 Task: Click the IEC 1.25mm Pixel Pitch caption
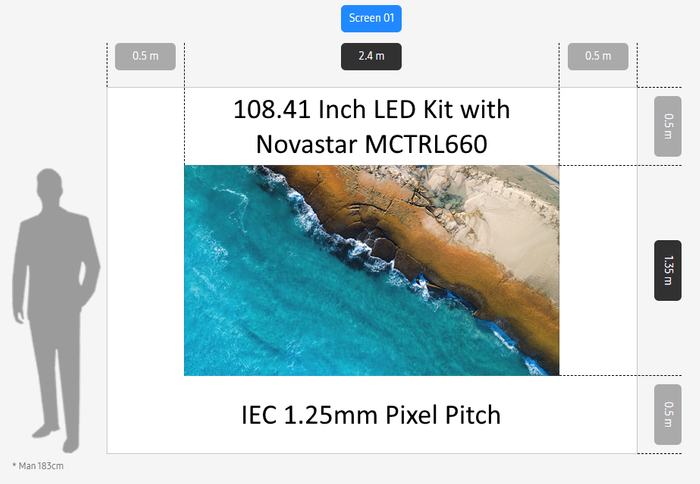click(371, 413)
